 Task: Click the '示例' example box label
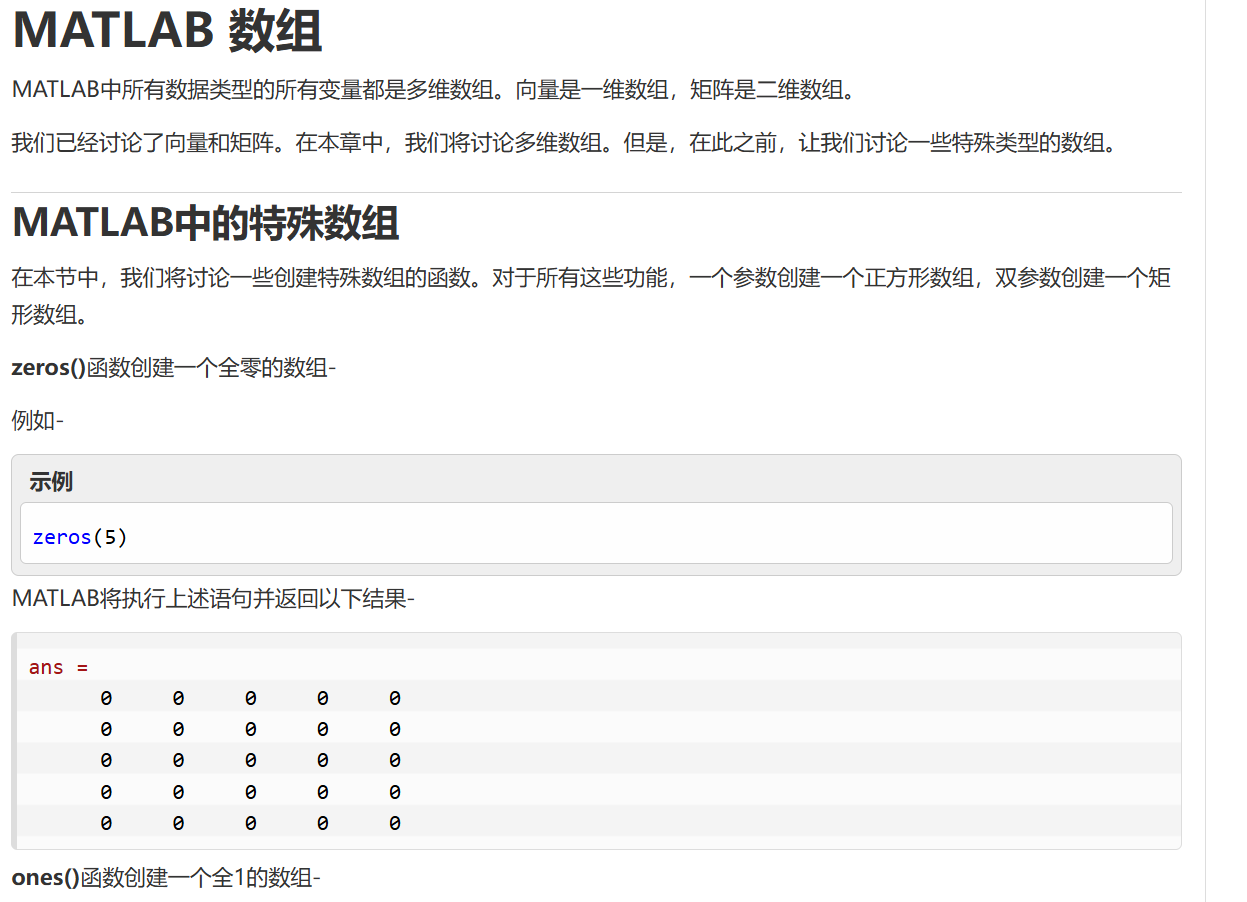tap(51, 482)
